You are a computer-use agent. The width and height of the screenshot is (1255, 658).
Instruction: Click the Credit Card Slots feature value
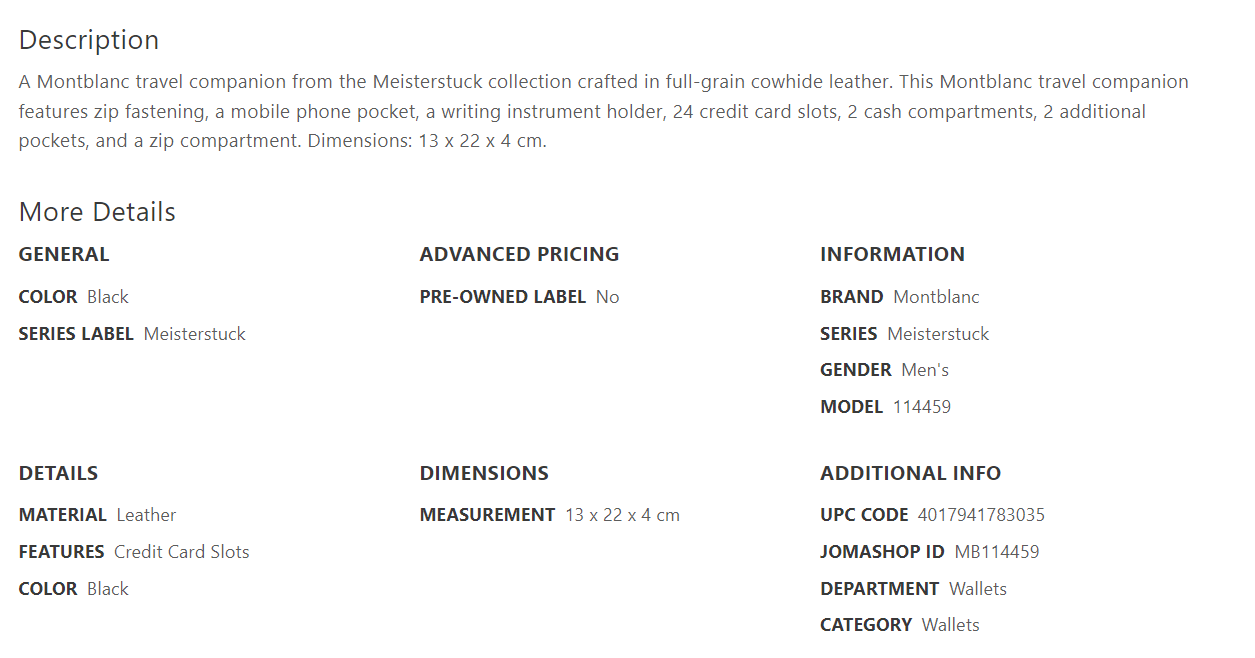(x=182, y=552)
